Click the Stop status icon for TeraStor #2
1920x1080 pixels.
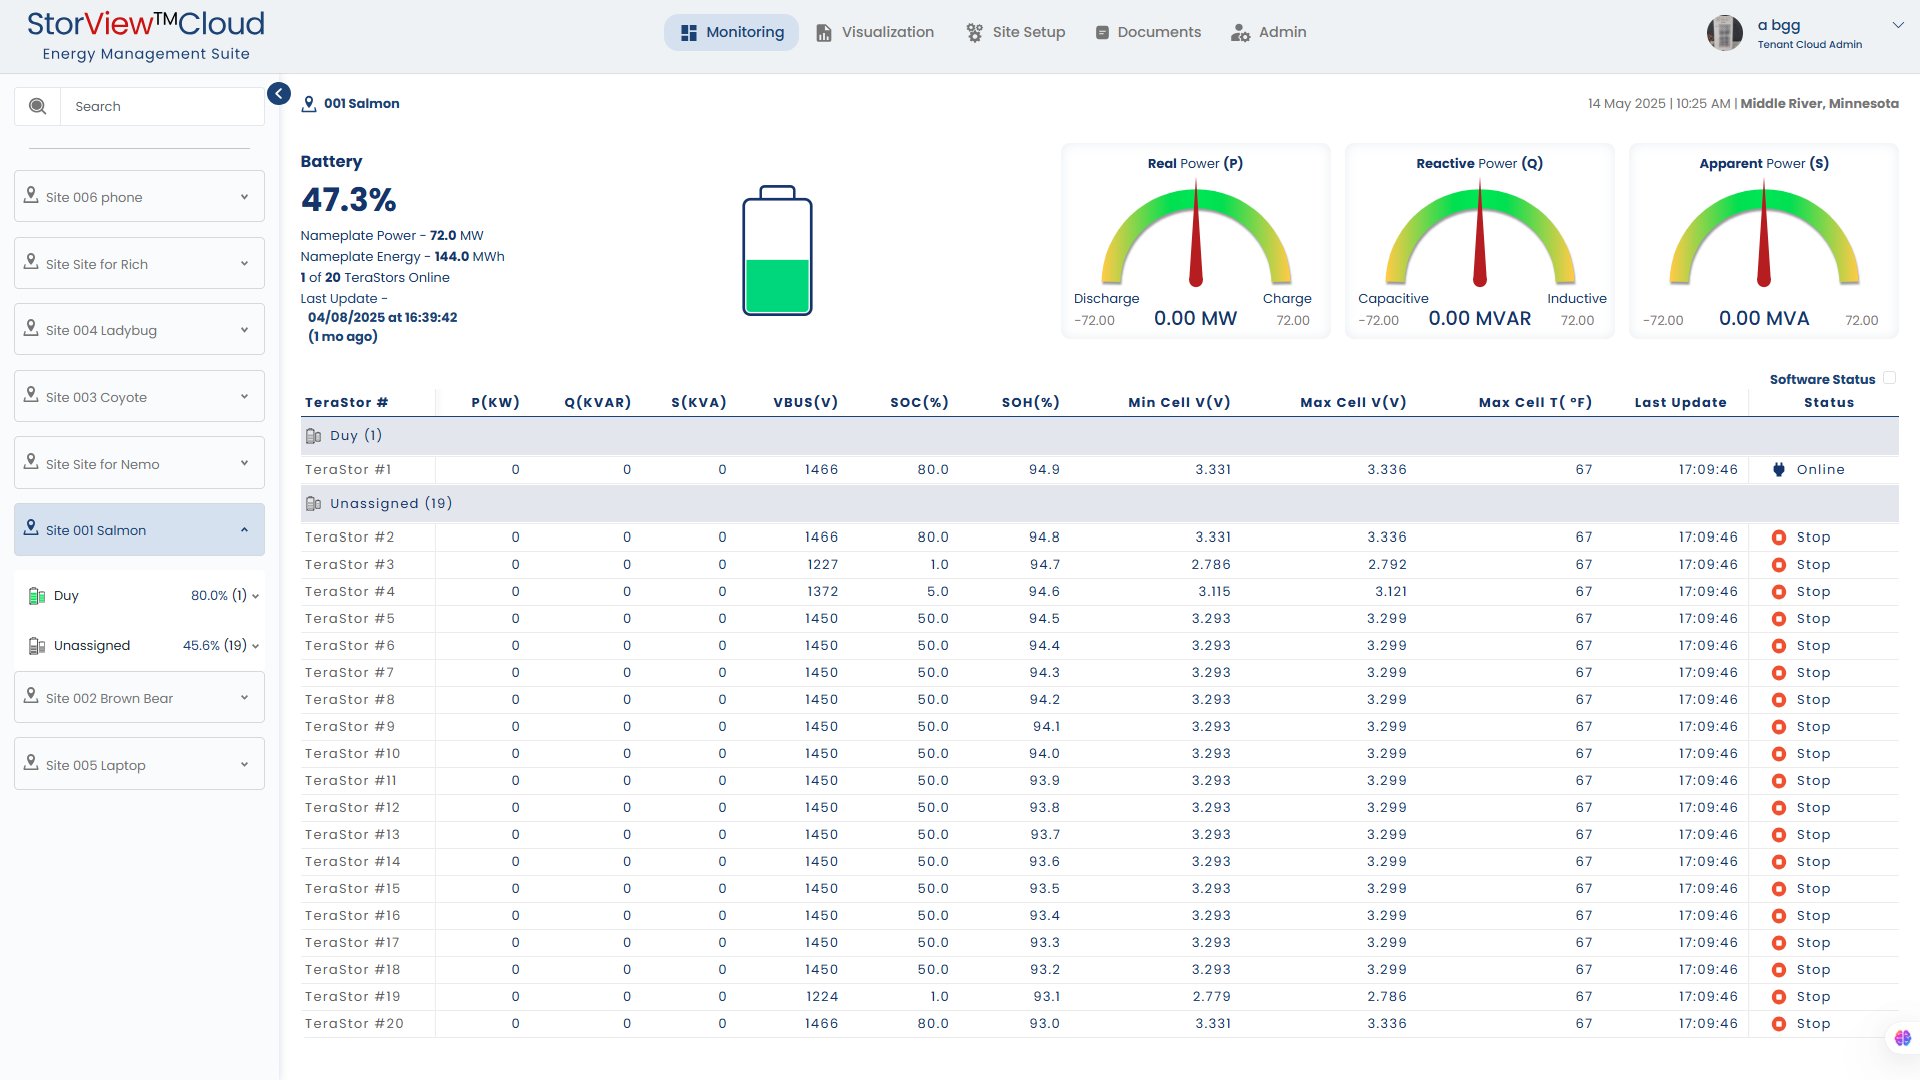(x=1779, y=538)
